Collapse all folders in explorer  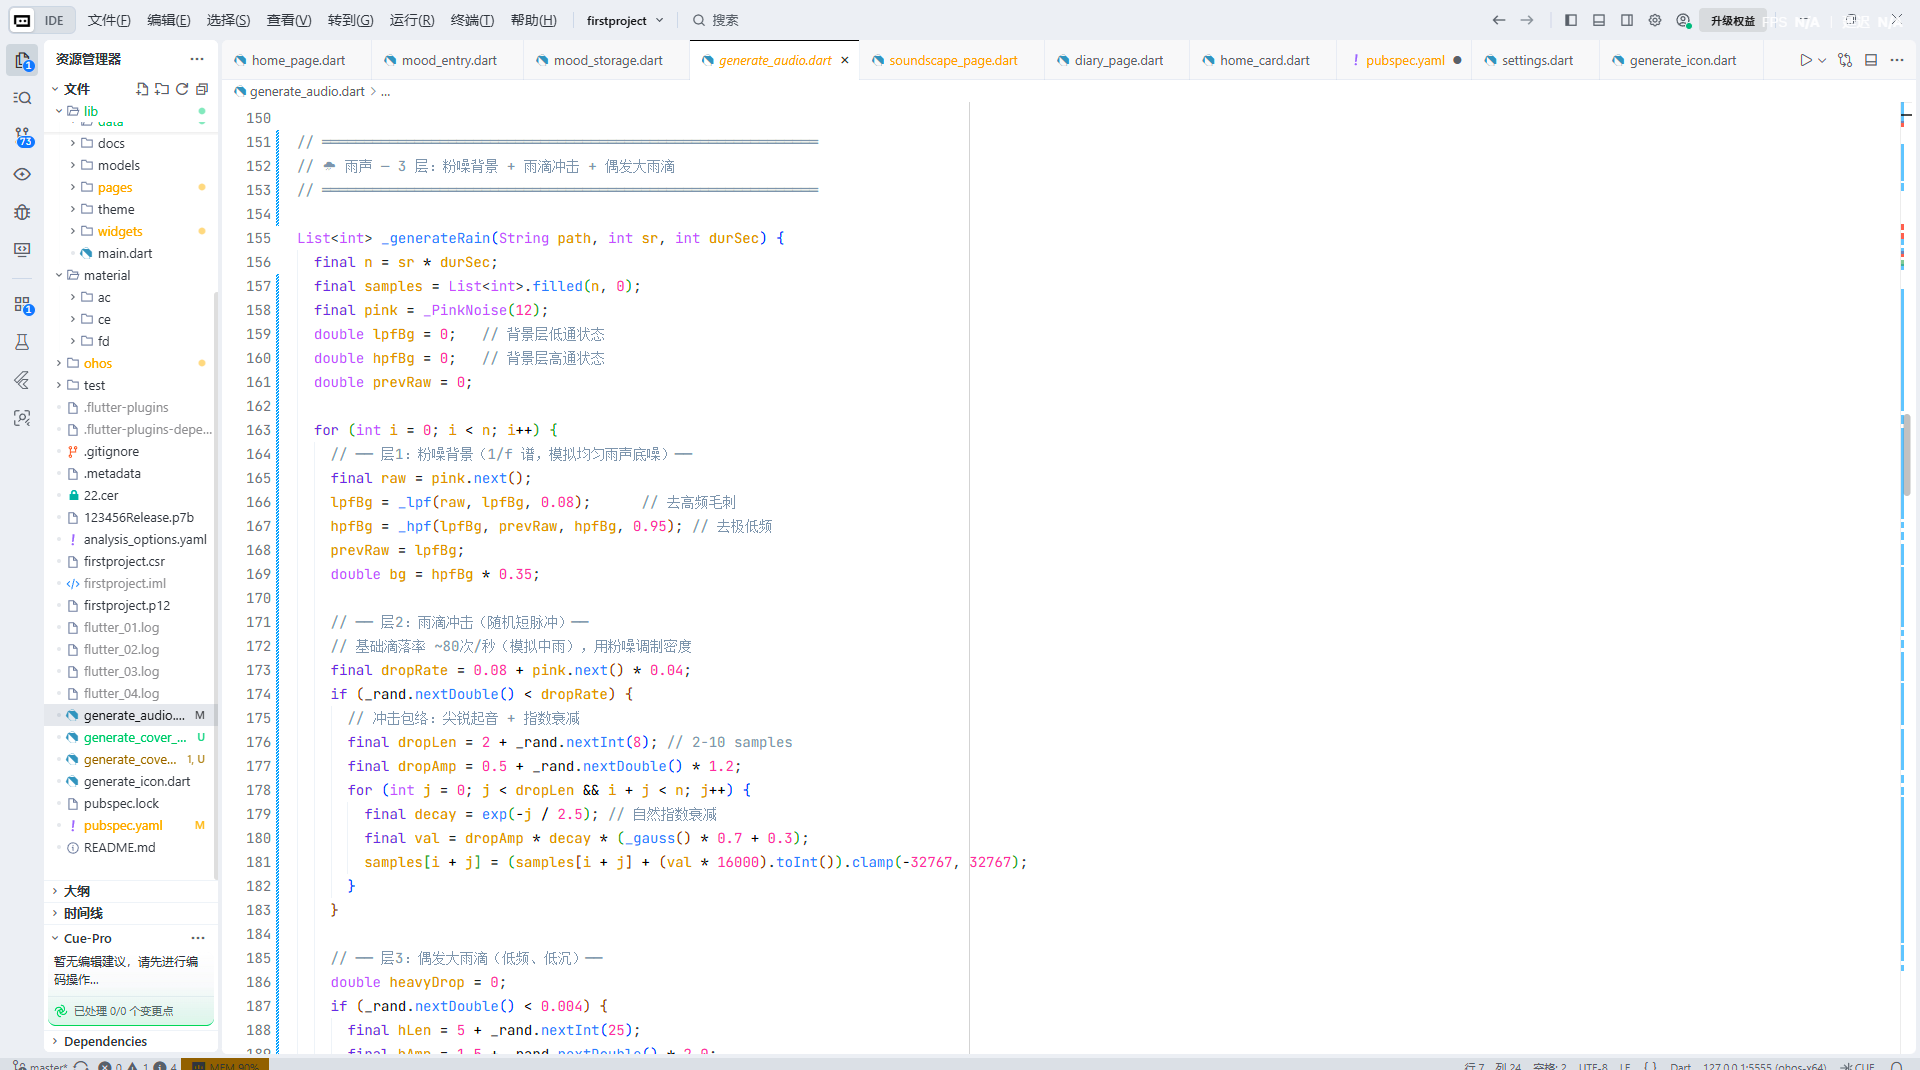(202, 89)
